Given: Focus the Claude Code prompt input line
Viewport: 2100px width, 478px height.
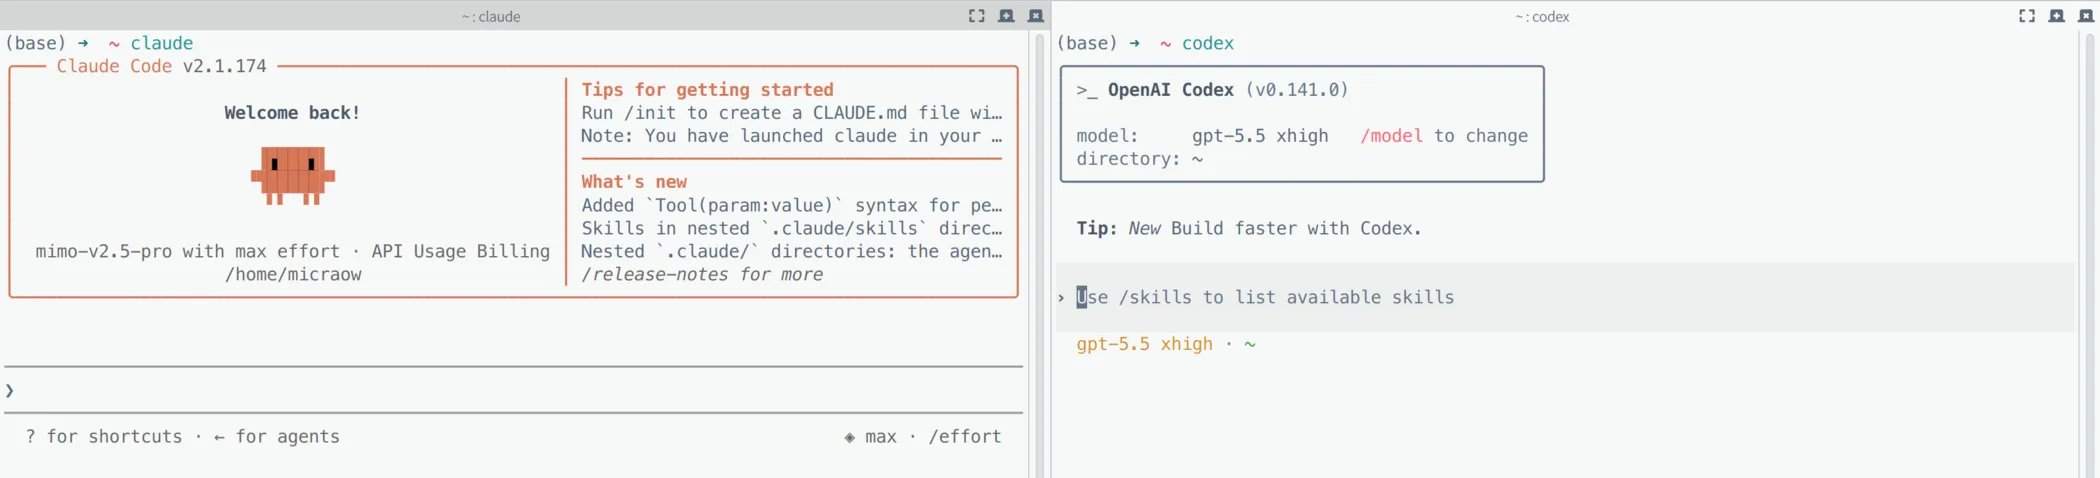Looking at the screenshot, I should point(514,390).
